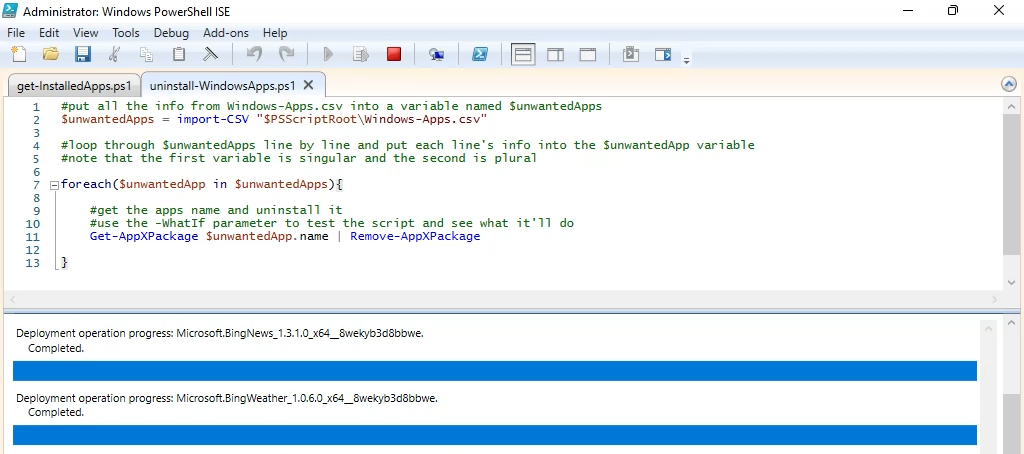Open the Add-ons menu

226,33
